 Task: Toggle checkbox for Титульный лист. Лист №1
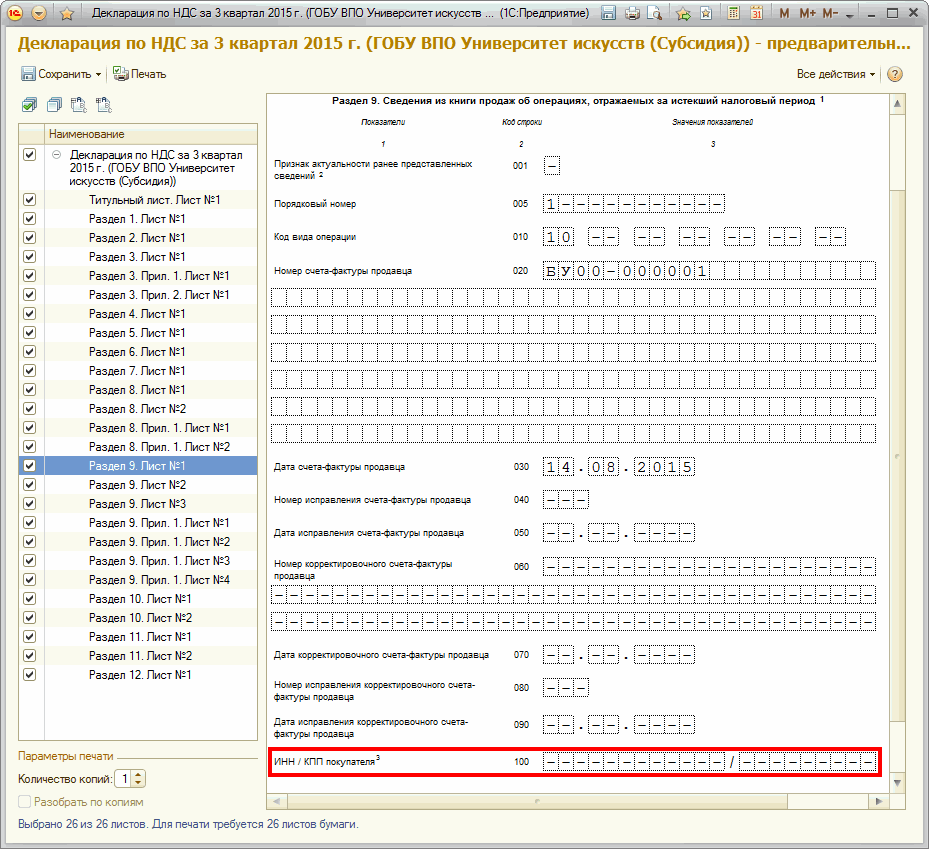pos(29,200)
